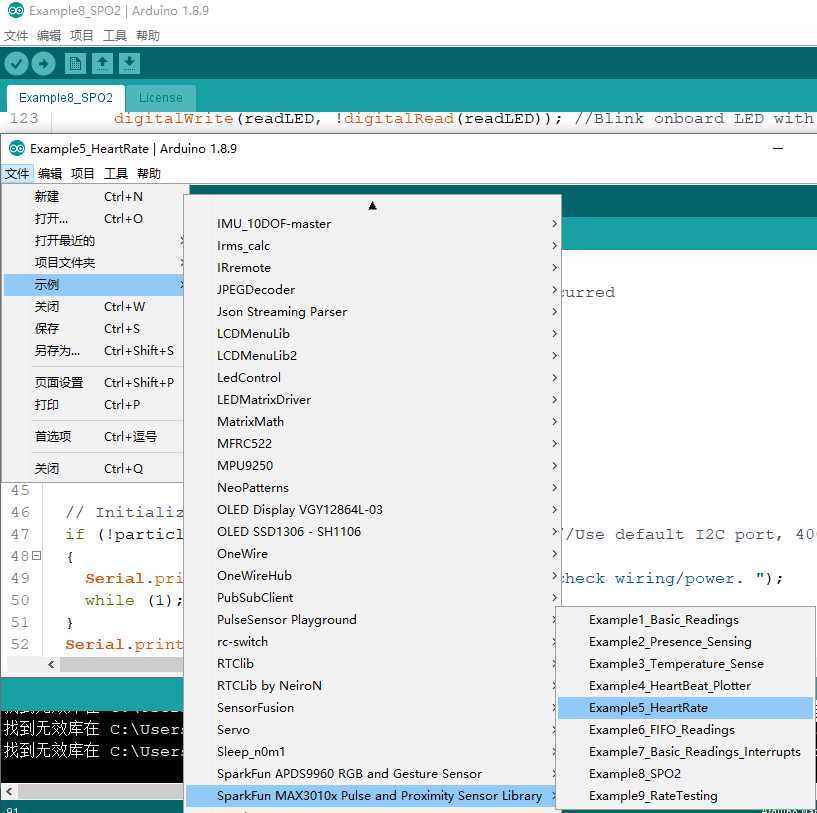This screenshot has width=817, height=813.
Task: Expand LedControl examples
Action: pyautogui.click(x=373, y=377)
